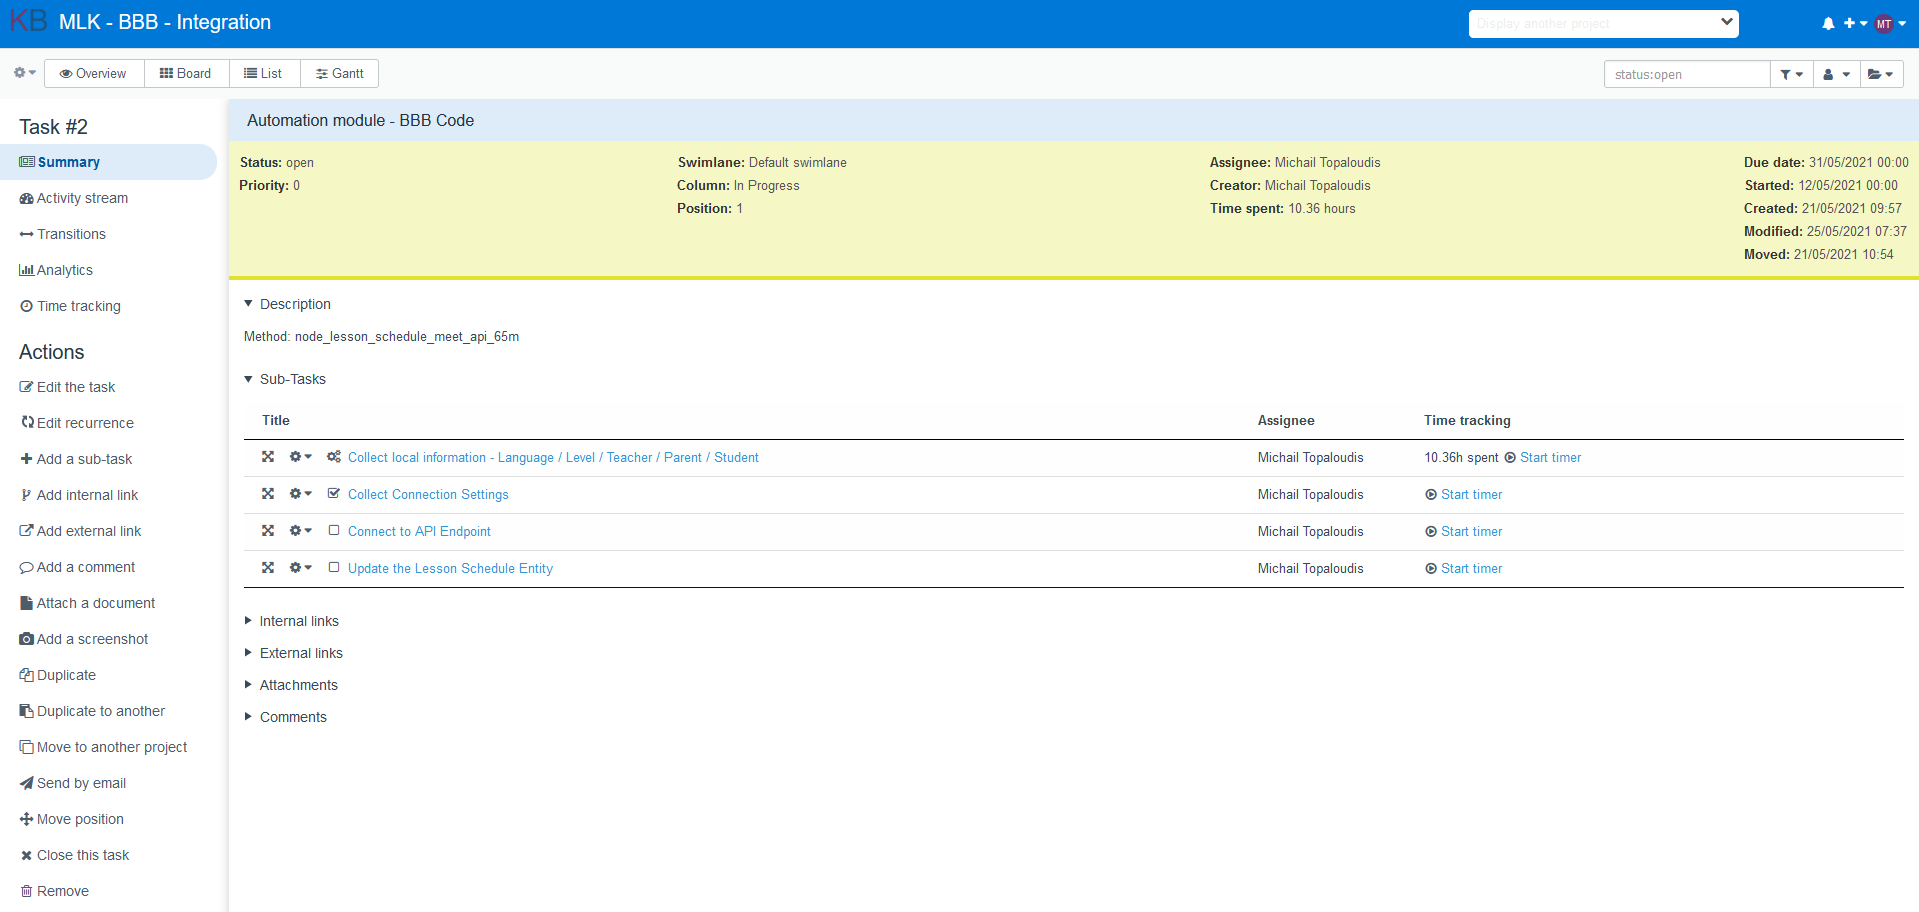Toggle checkbox for Collect Connection Settings
The width and height of the screenshot is (1919, 912).
pyautogui.click(x=334, y=494)
